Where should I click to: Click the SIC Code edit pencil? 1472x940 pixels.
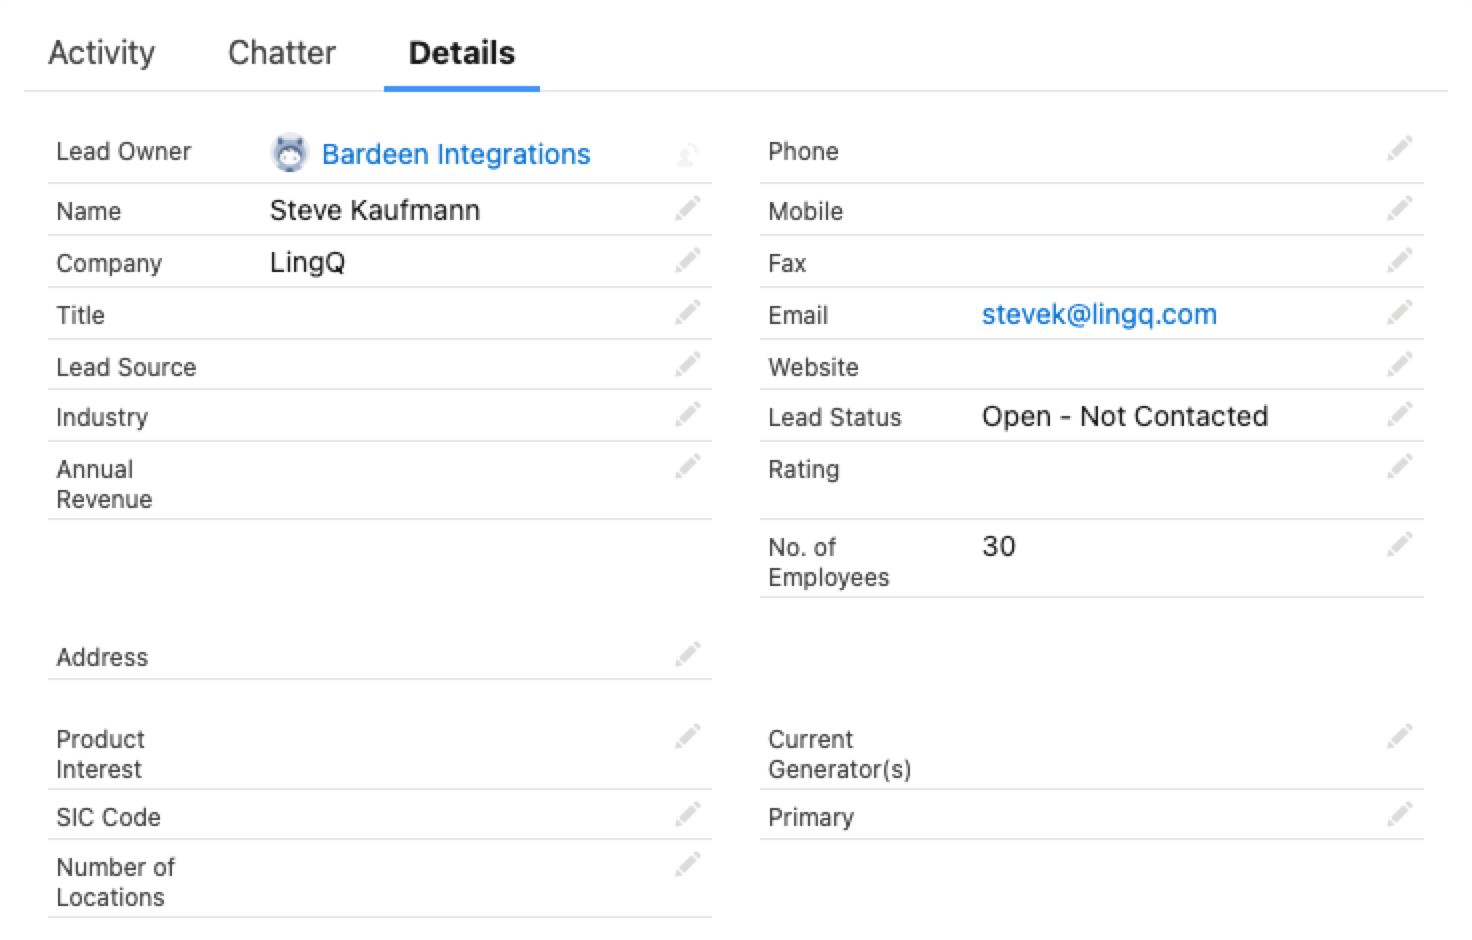(x=688, y=814)
